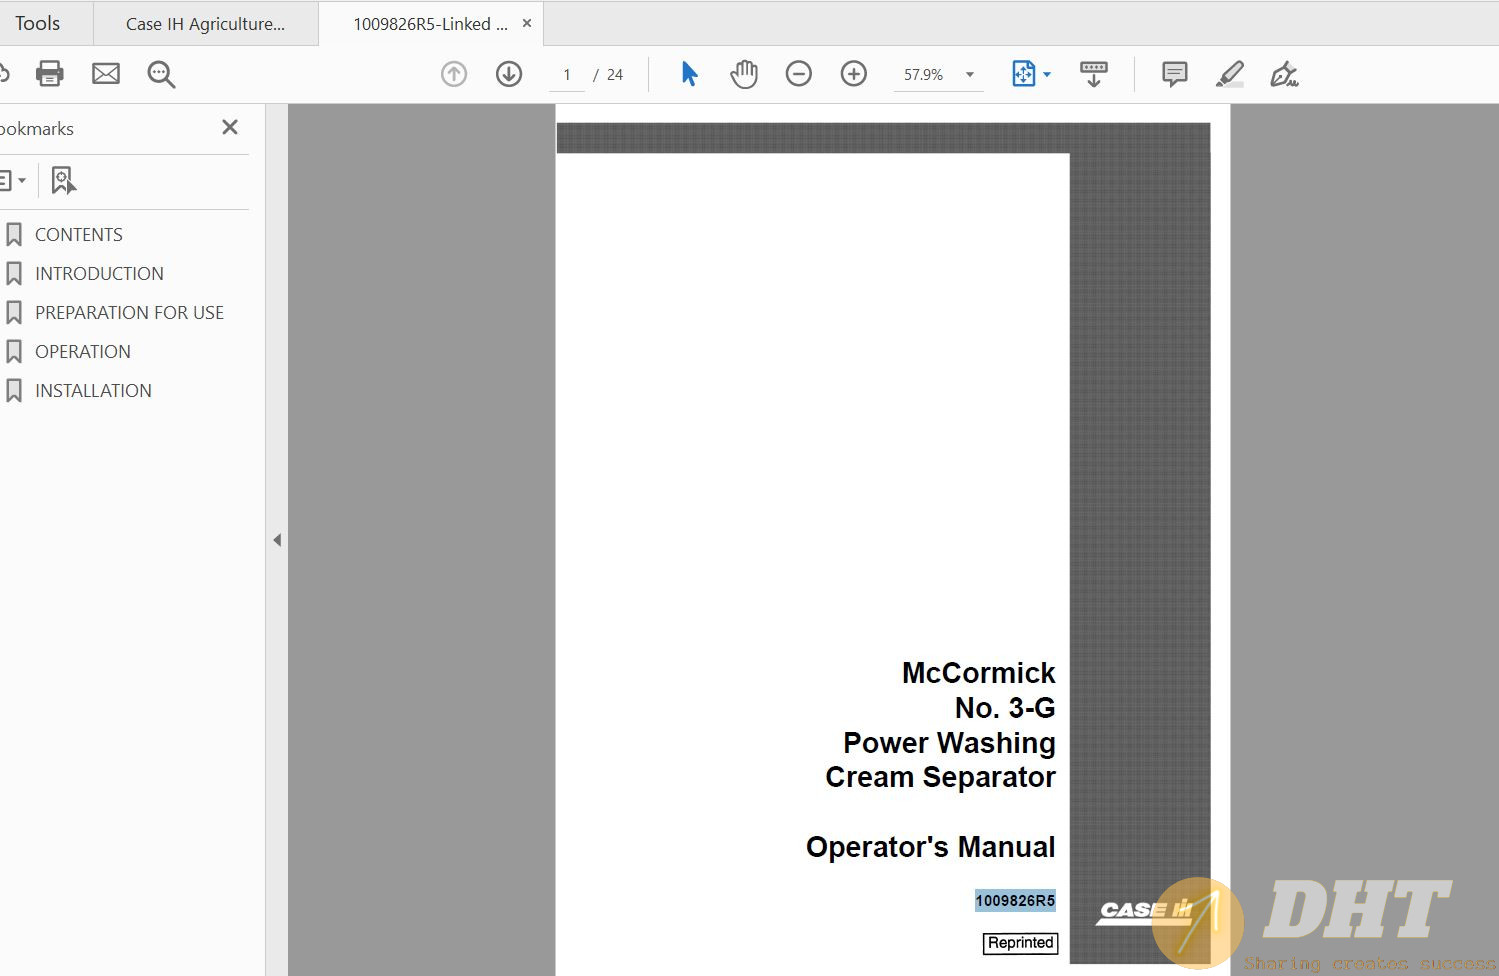Open the sign document pen tool
This screenshot has height=976, width=1499.
(1284, 74)
